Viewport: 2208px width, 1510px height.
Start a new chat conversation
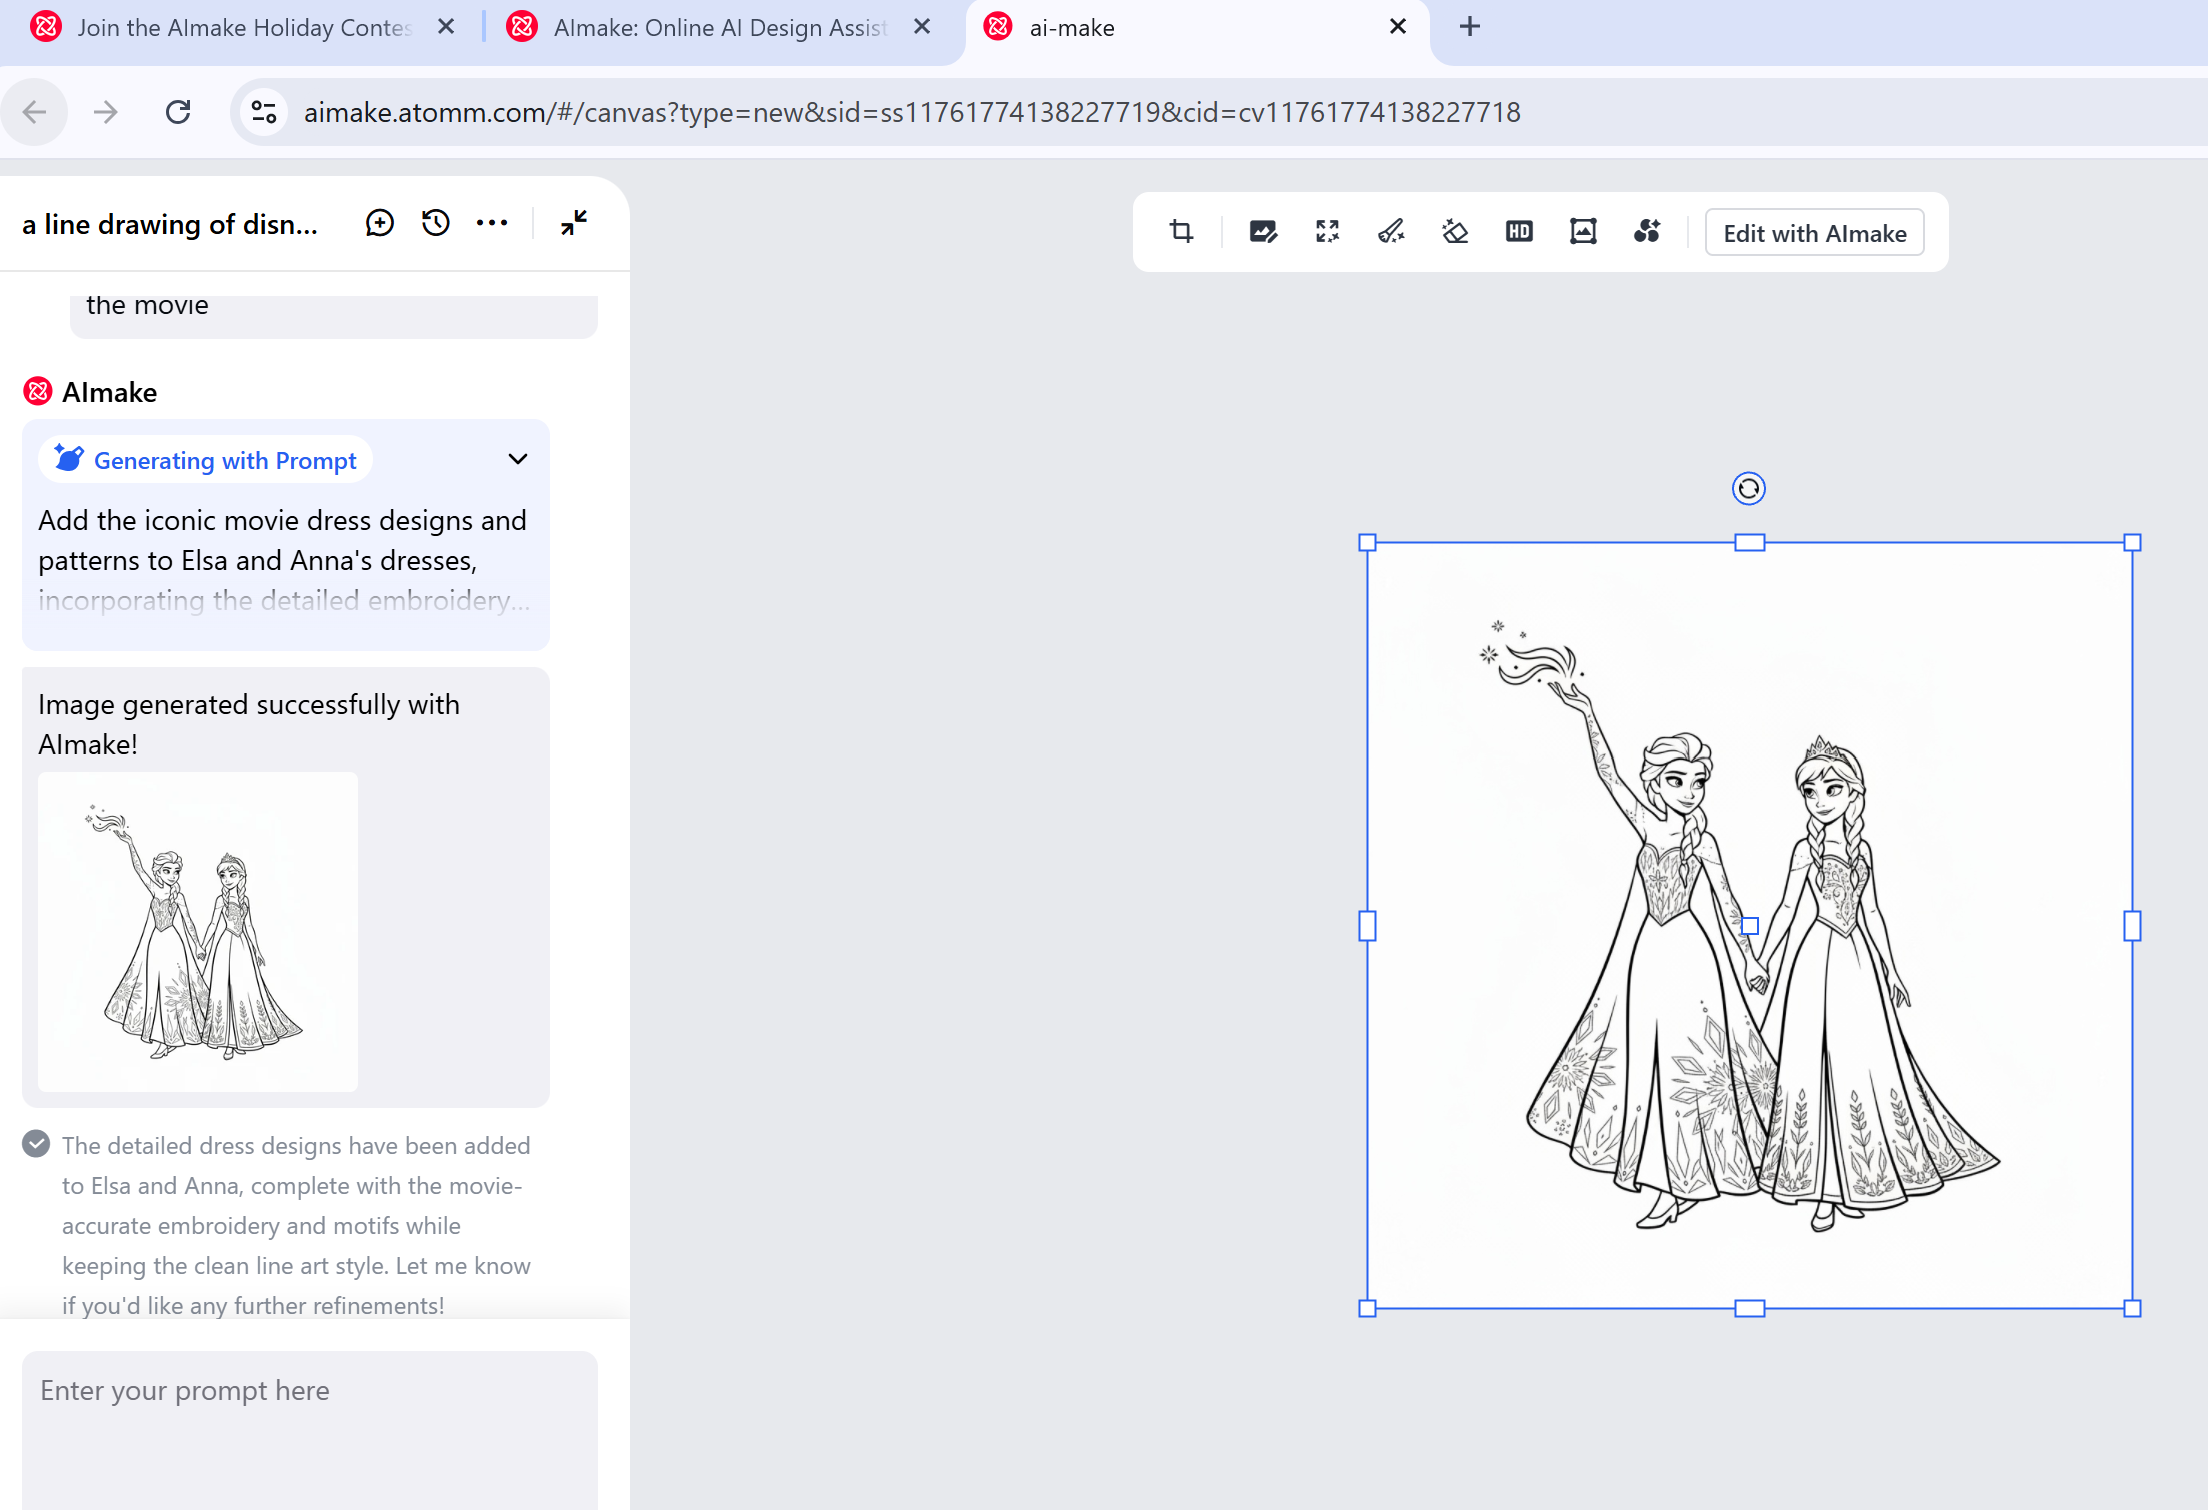click(379, 222)
